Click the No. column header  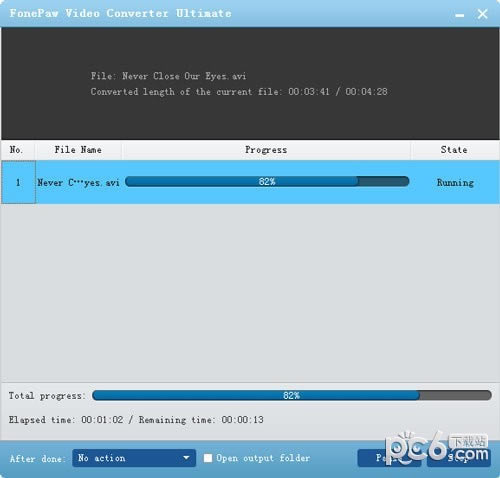point(17,150)
